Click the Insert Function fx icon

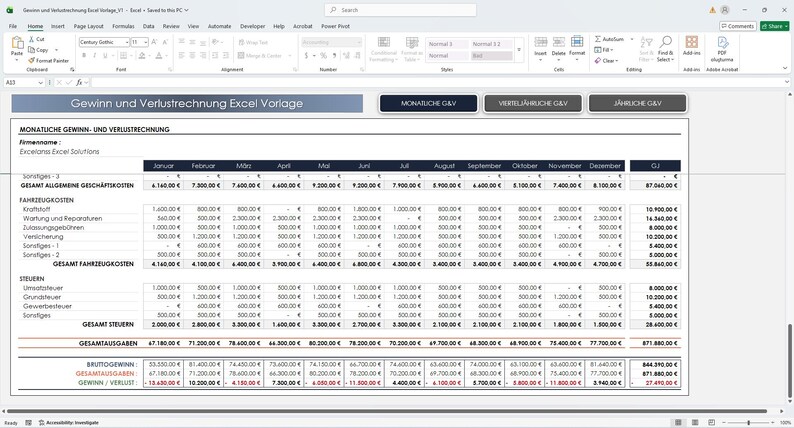[x=80, y=82]
